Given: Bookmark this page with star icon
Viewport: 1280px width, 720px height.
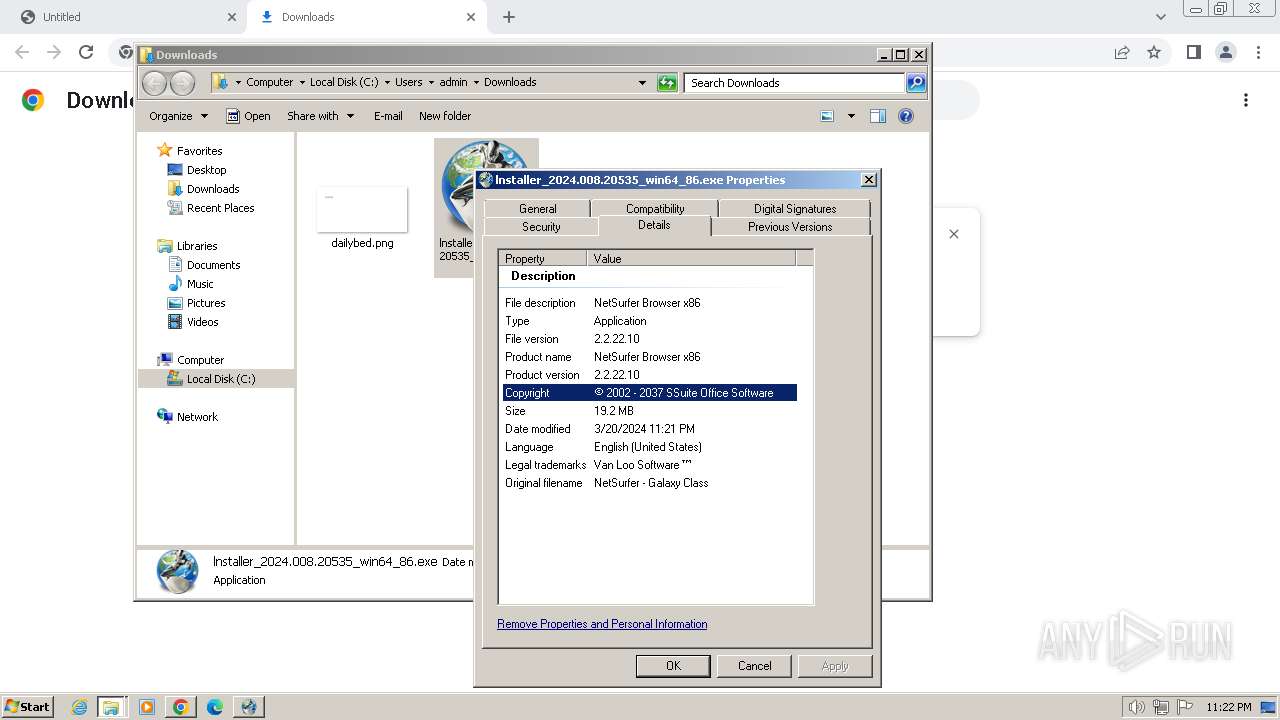Looking at the screenshot, I should (1154, 52).
